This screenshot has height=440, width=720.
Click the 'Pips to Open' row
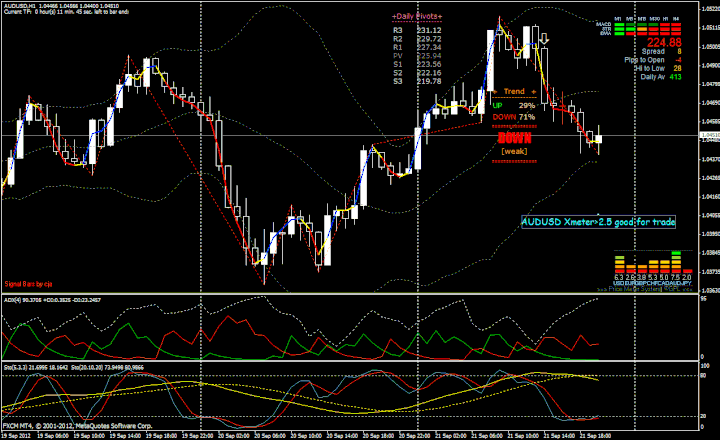pos(652,60)
